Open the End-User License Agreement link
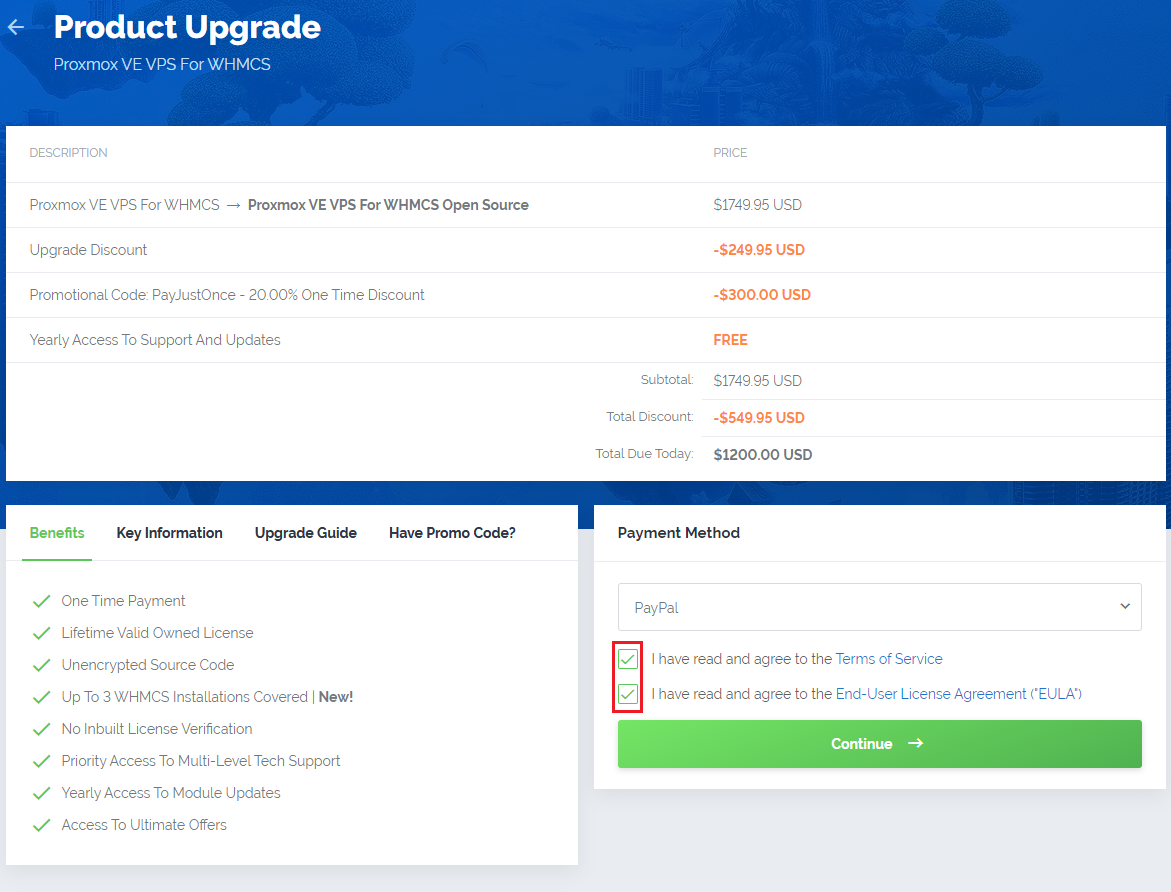This screenshot has width=1171, height=892. click(x=958, y=694)
